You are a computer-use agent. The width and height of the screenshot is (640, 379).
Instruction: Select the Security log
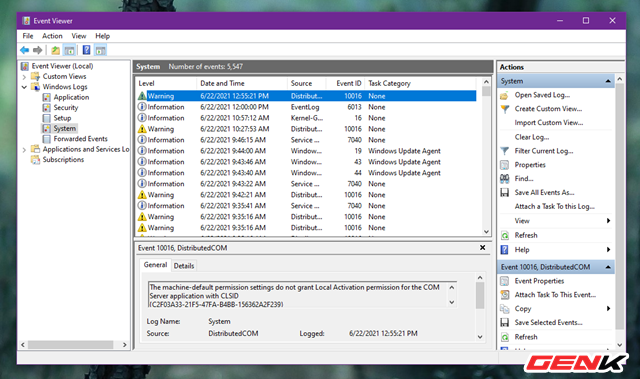click(65, 108)
